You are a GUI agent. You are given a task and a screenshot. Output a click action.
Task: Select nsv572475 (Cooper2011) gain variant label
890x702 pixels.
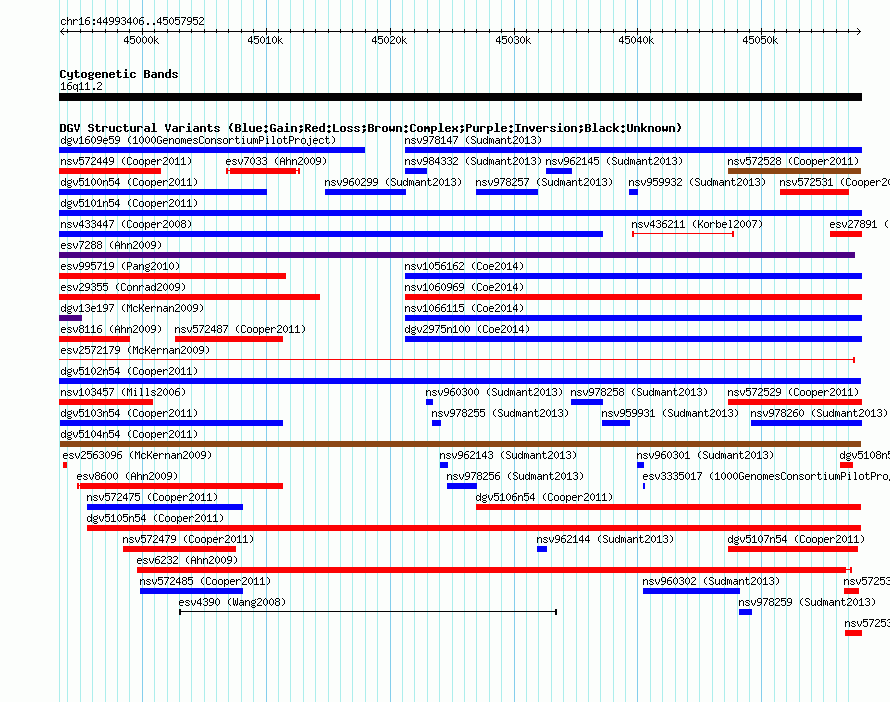pos(152,497)
